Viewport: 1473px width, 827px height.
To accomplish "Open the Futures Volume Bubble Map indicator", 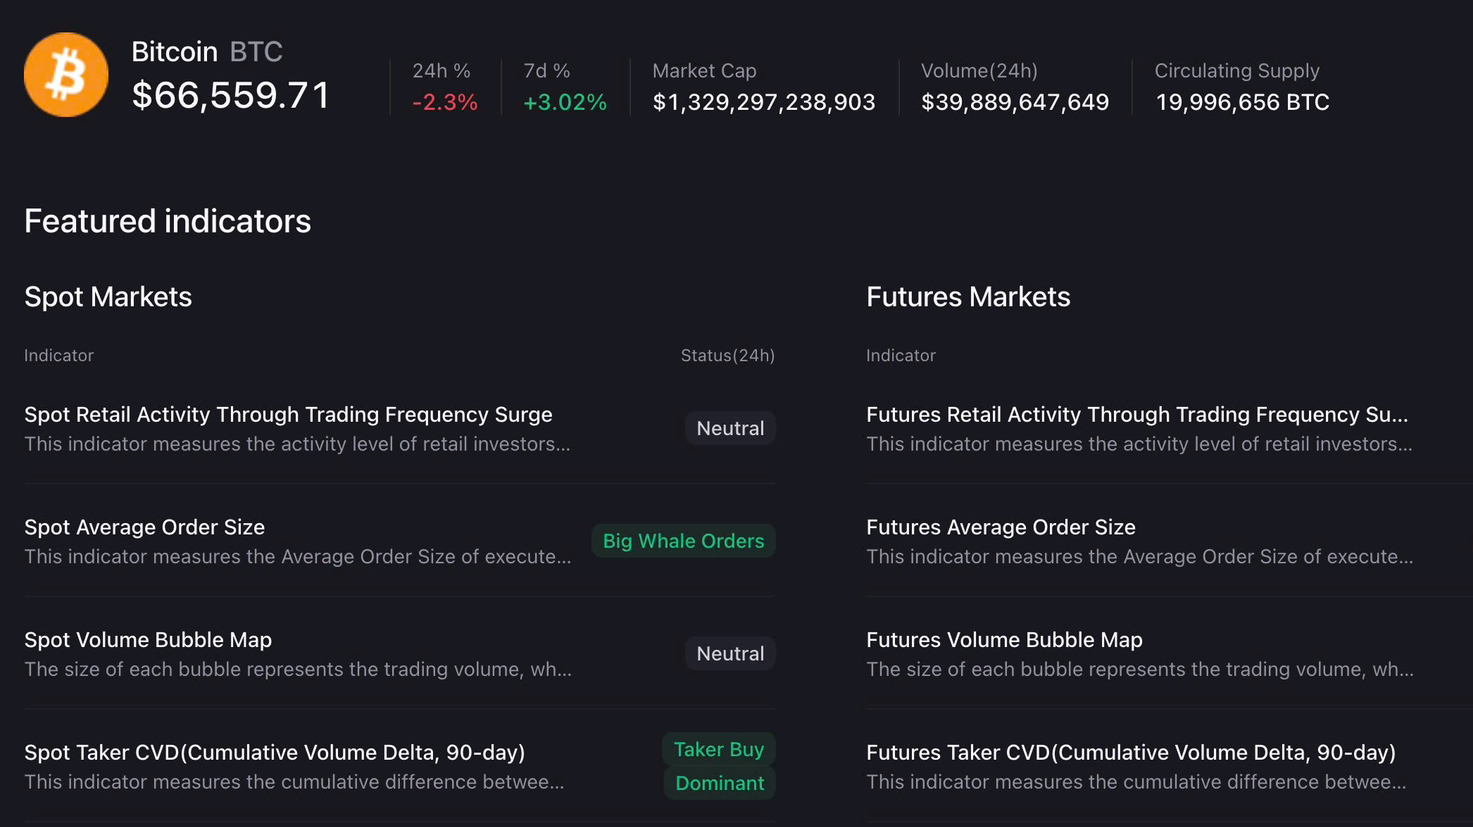I will click(1004, 640).
